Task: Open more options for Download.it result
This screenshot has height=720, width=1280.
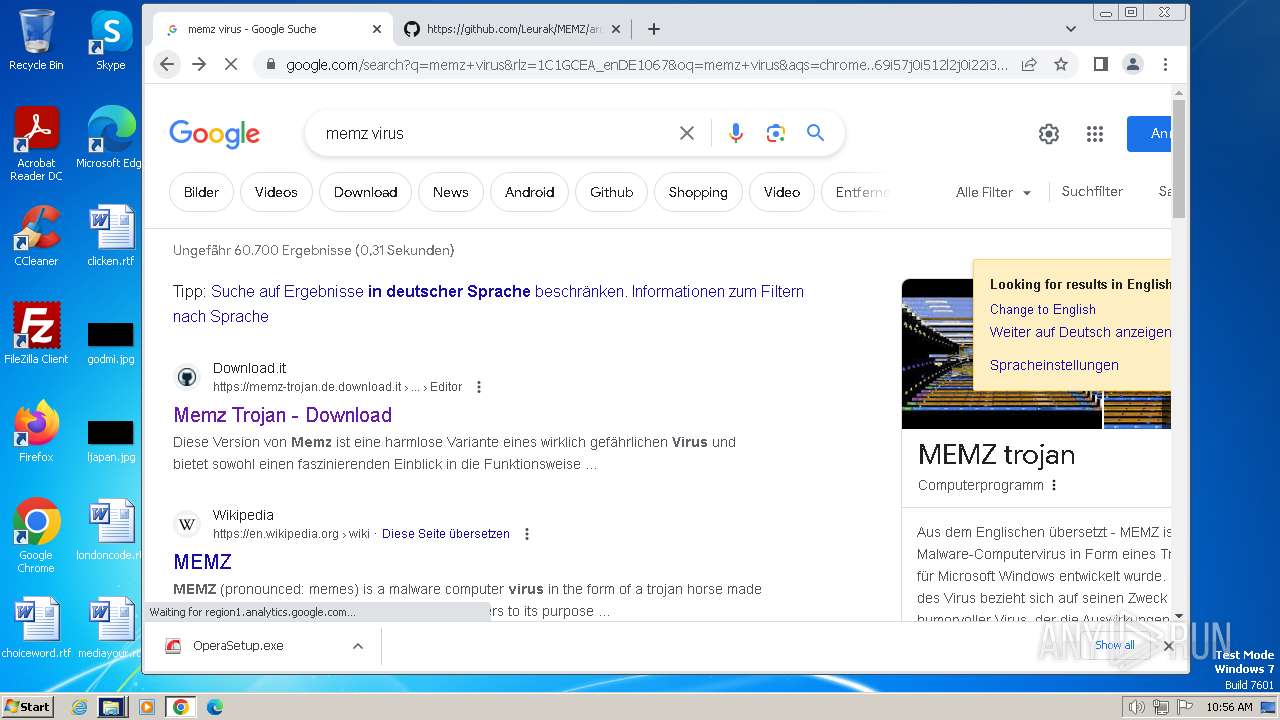Action: click(x=479, y=387)
